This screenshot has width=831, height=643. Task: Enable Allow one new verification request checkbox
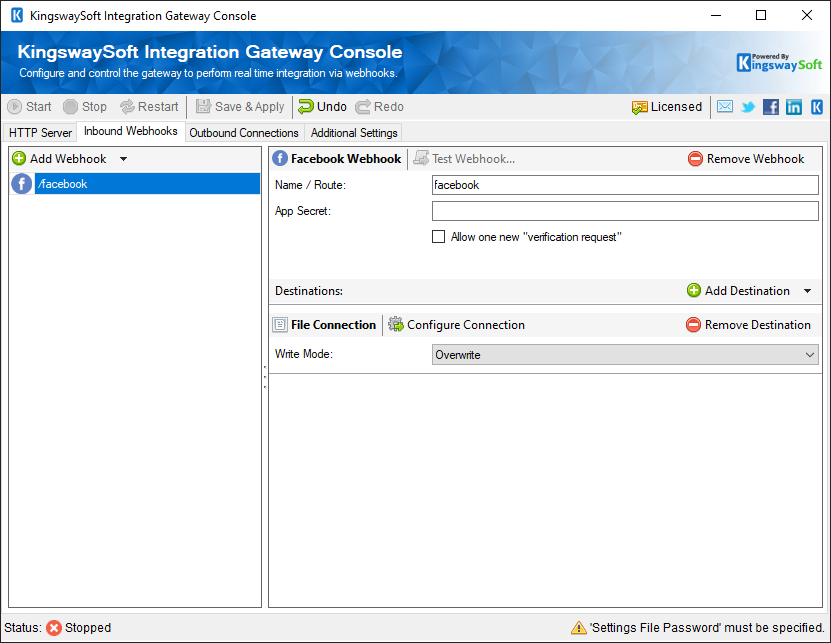pyautogui.click(x=438, y=236)
